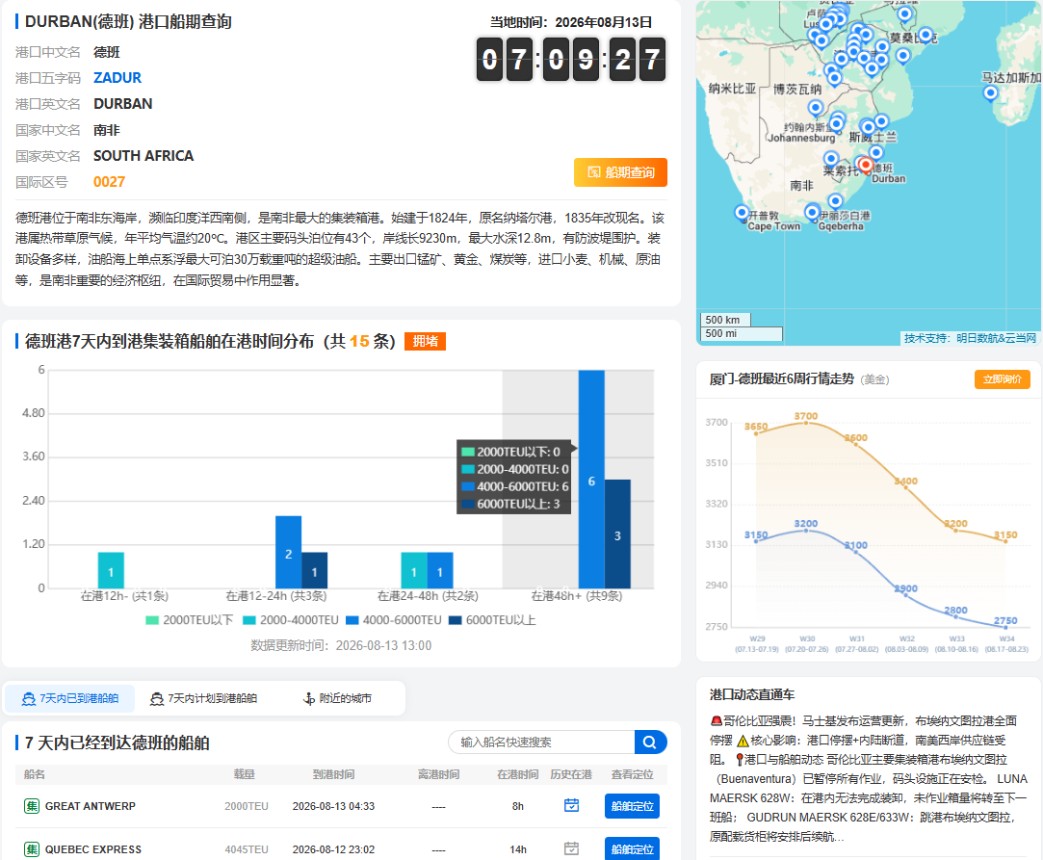The image size is (1043, 860).
Task: Click the Cape Town map marker
Action: (x=742, y=212)
